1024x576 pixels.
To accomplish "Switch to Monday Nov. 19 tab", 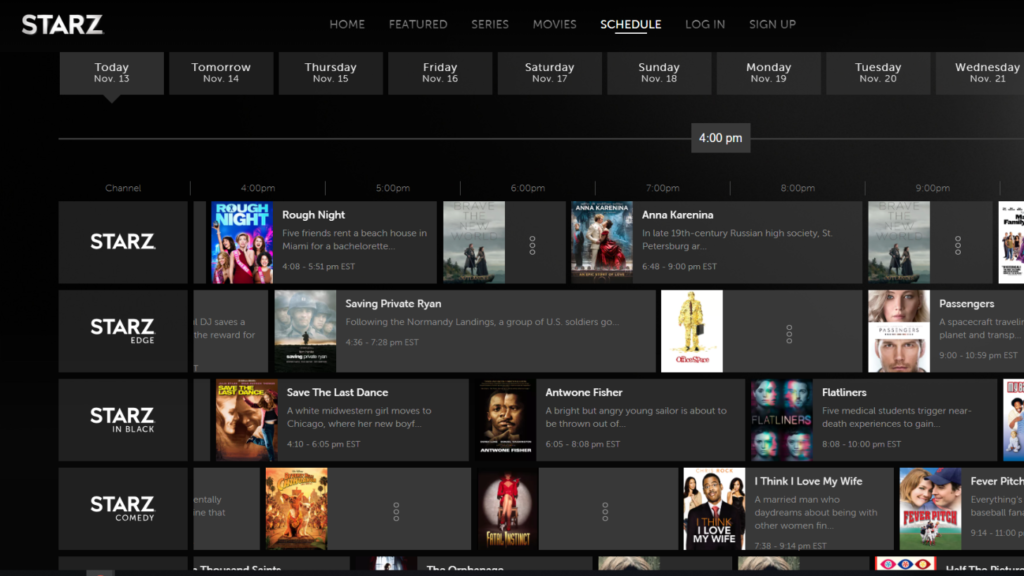I will tap(769, 73).
